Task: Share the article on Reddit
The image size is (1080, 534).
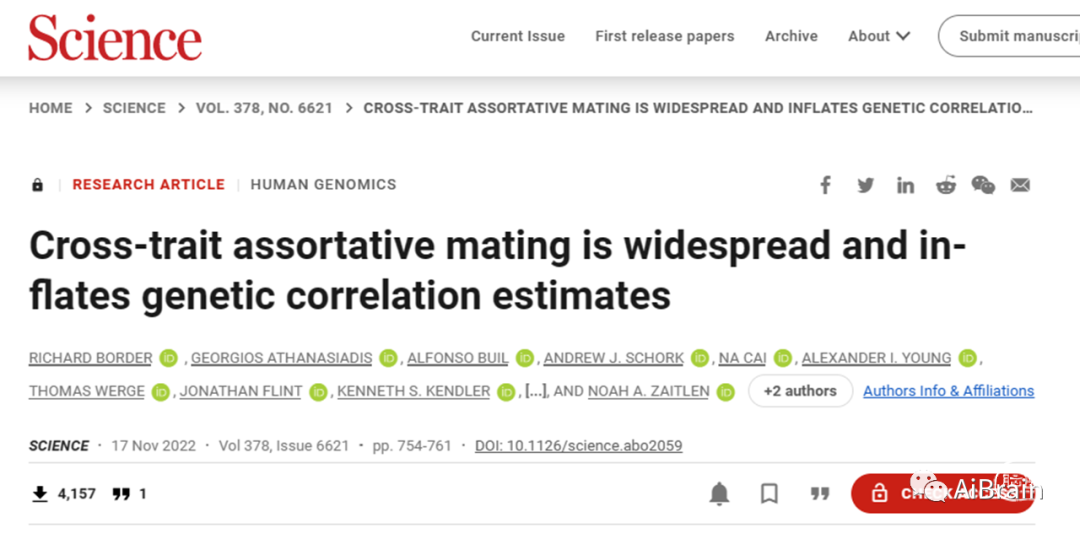Action: (946, 185)
